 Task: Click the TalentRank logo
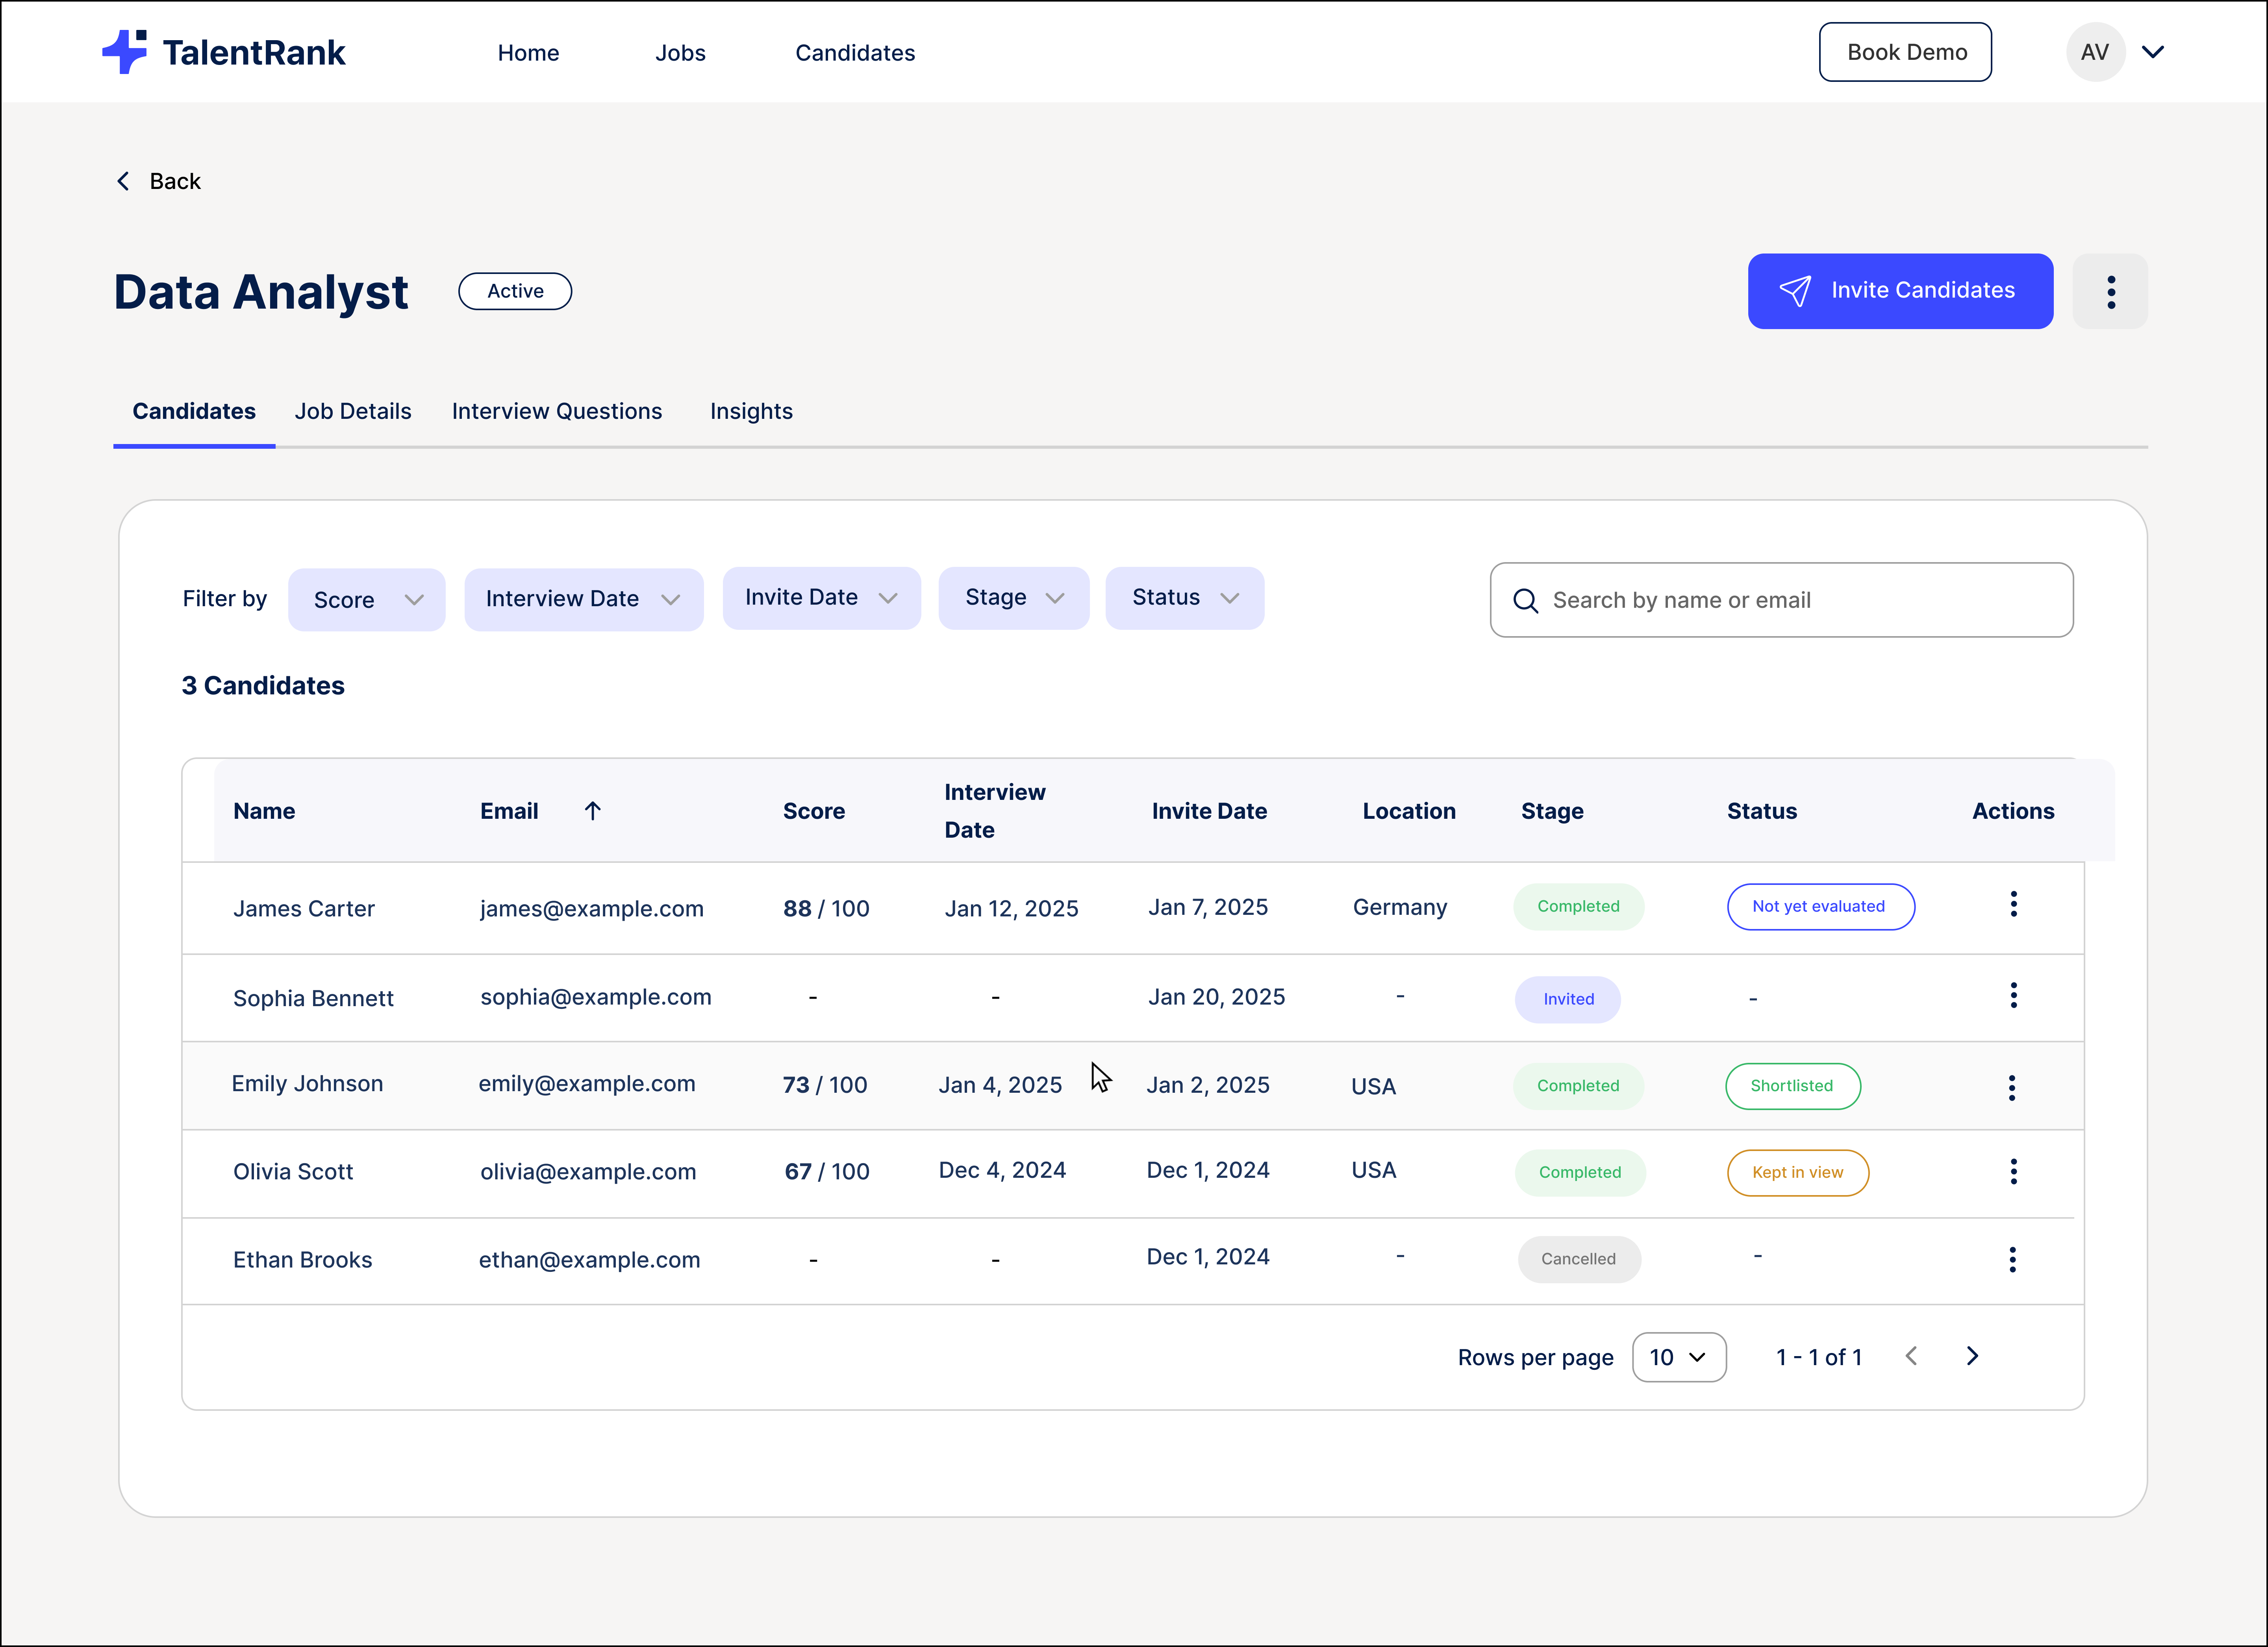point(224,52)
